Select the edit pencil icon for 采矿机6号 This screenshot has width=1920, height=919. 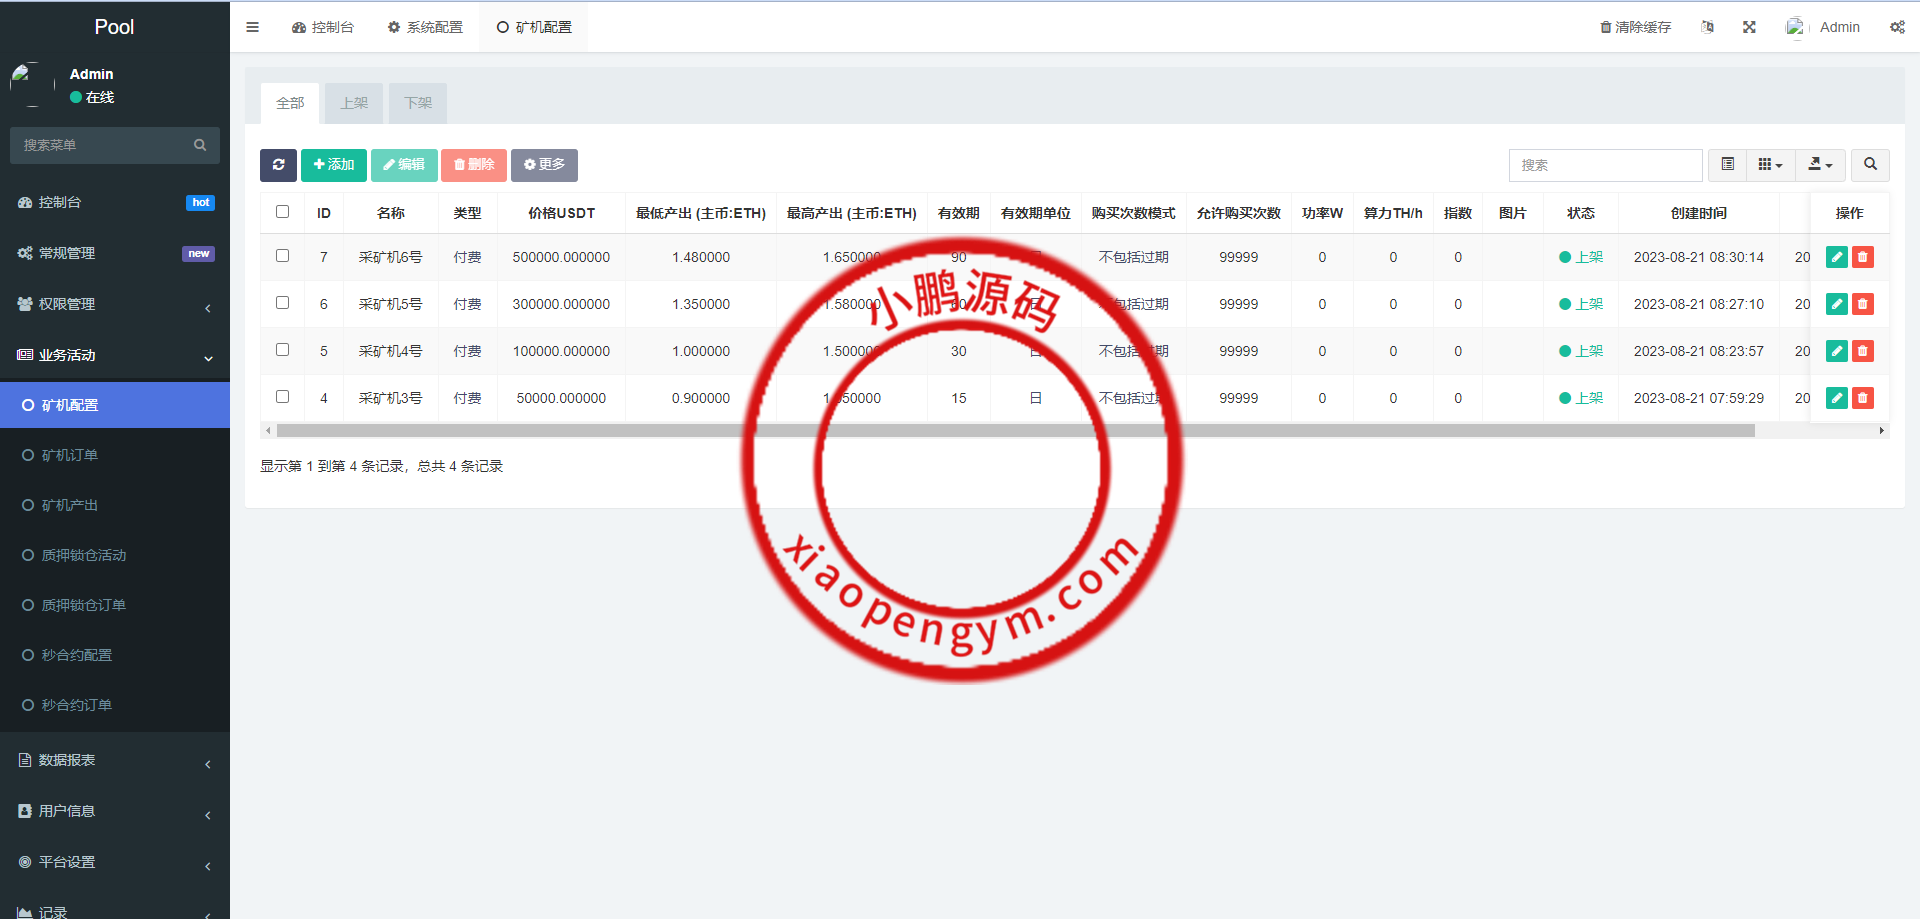[x=1836, y=257]
